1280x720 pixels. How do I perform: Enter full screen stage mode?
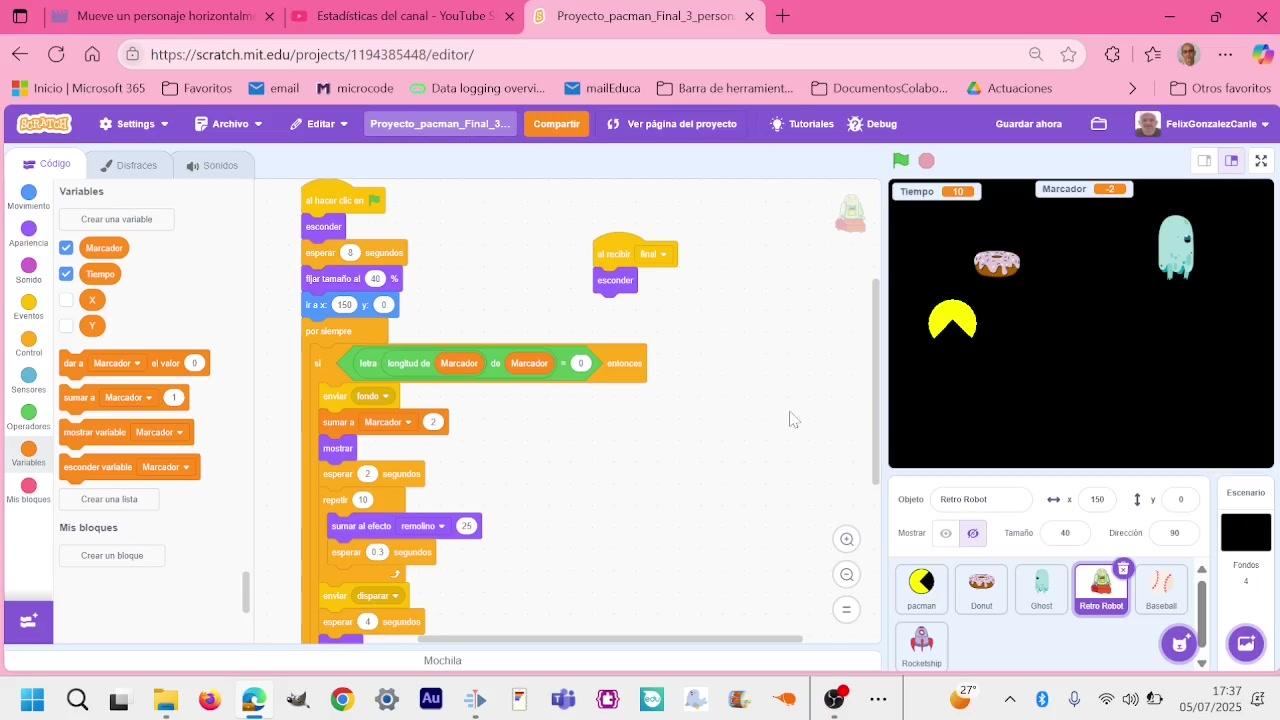click(x=1261, y=160)
